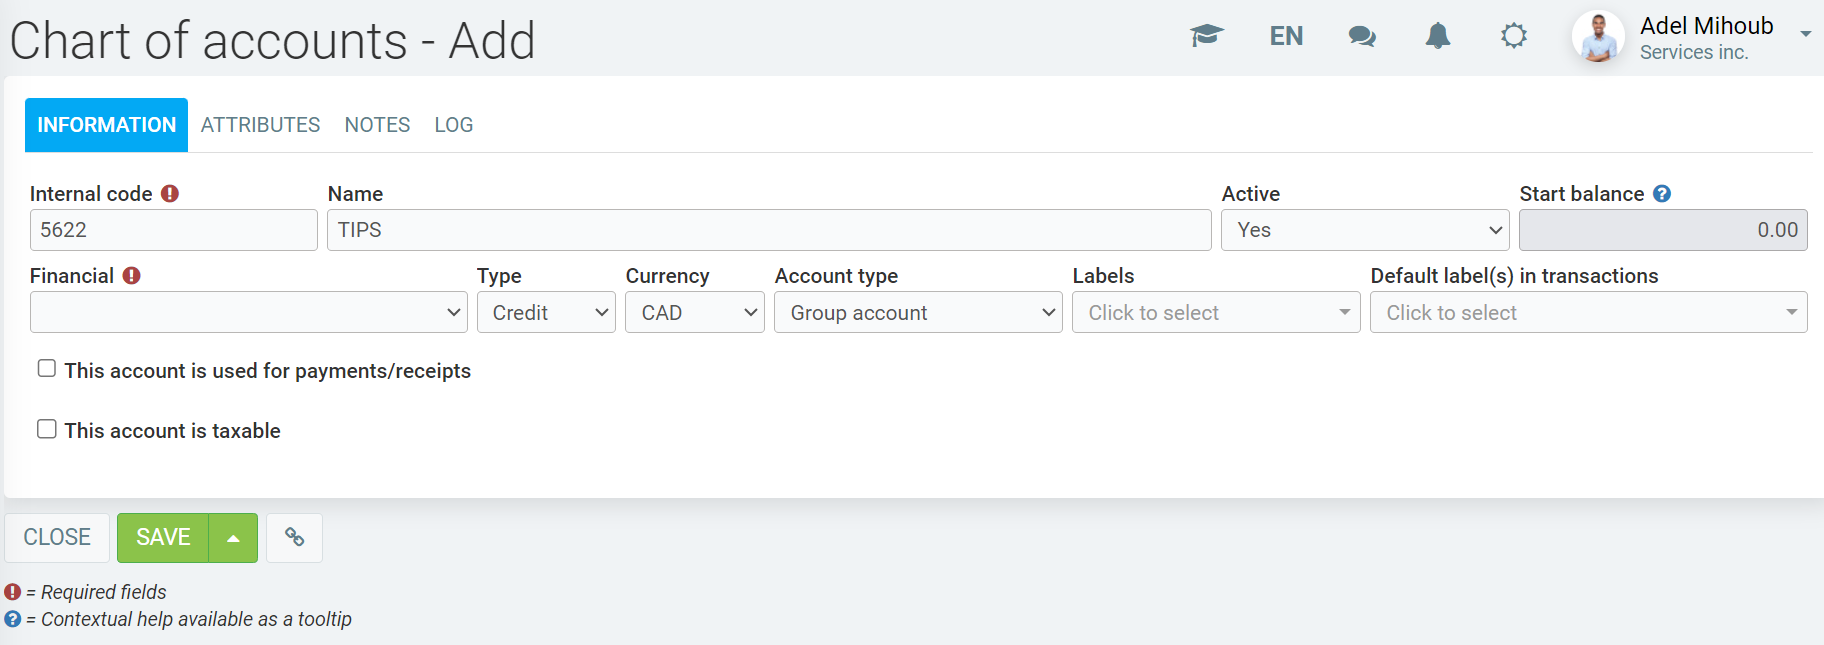Click the Close button
1824x645 pixels.
57,538
